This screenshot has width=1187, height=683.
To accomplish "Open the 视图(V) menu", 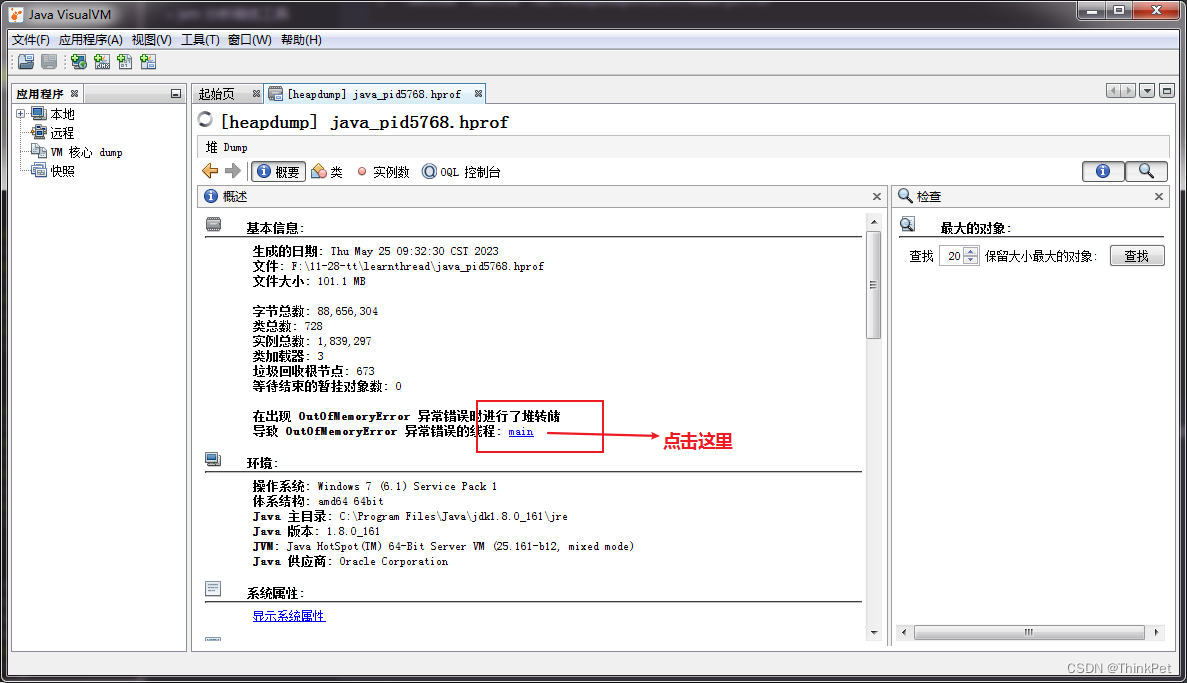I will point(151,39).
